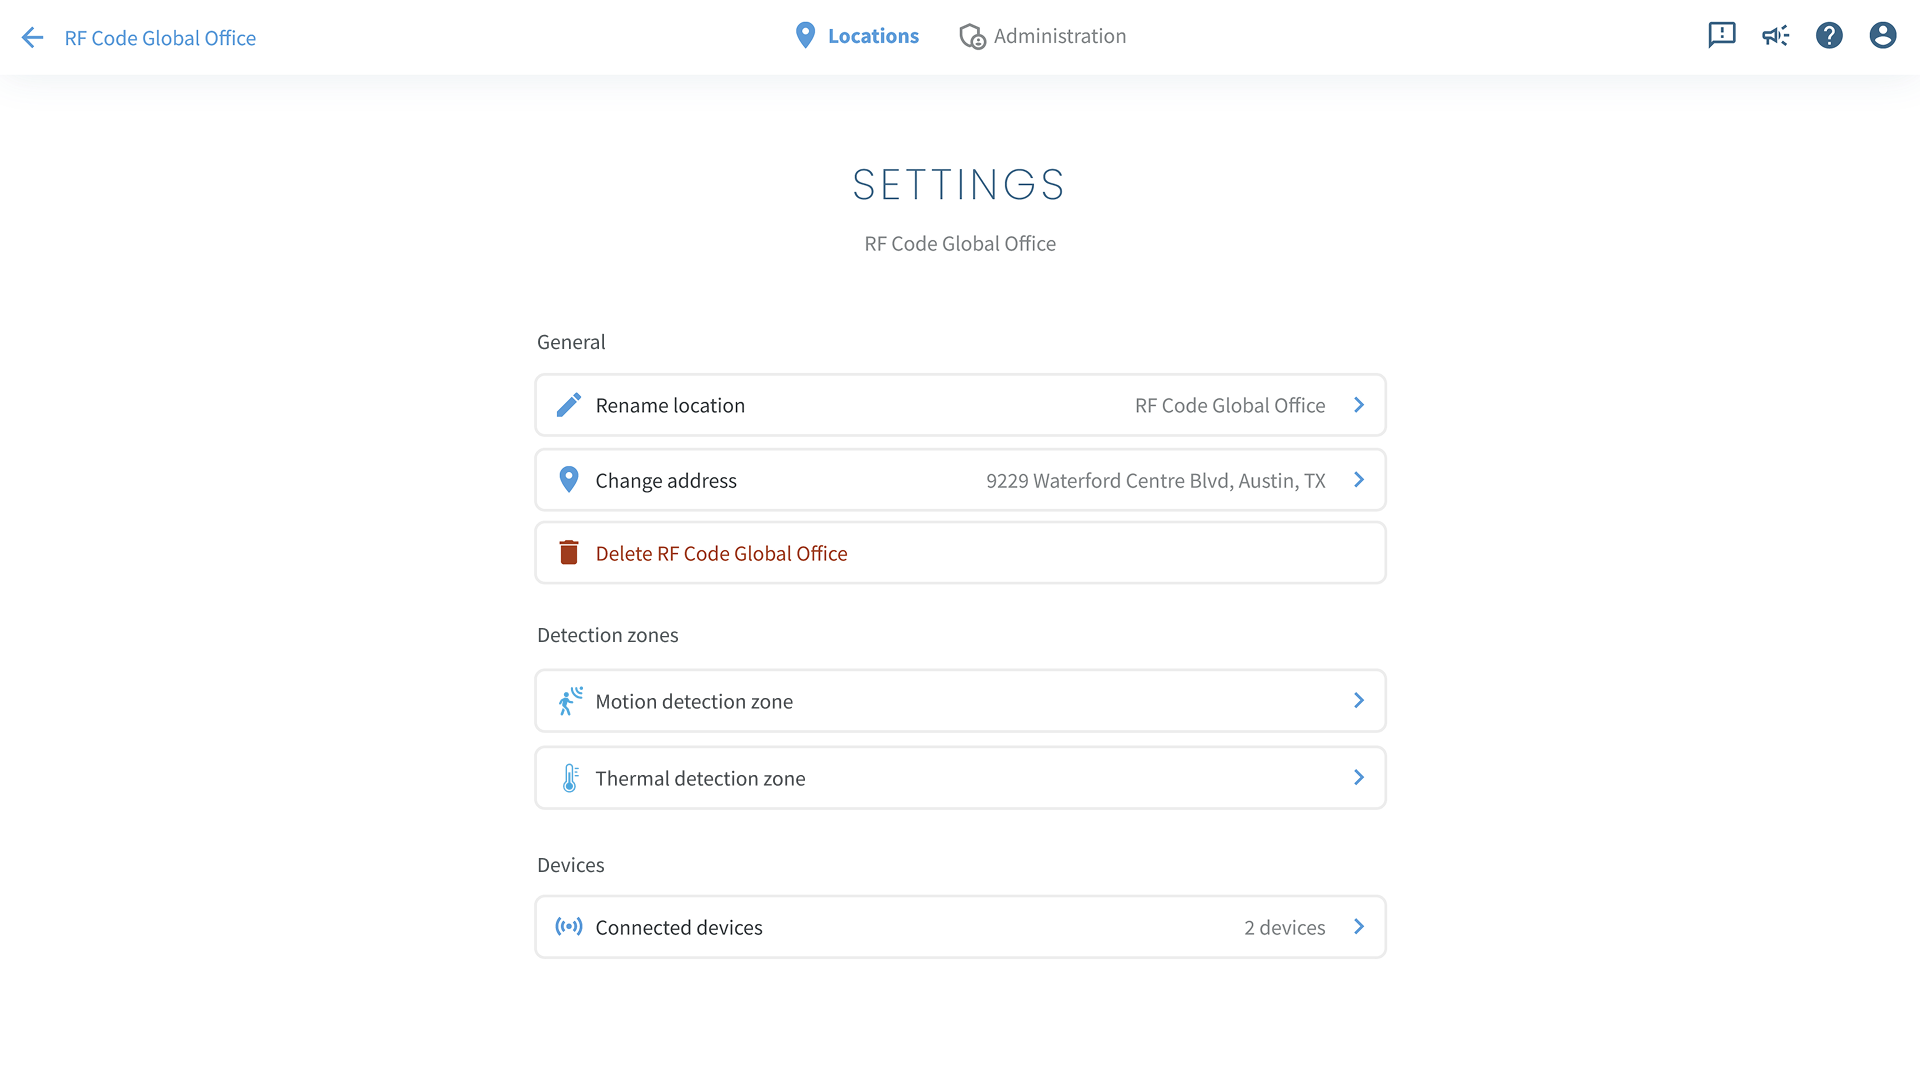Image resolution: width=1920 pixels, height=1080 pixels.
Task: Click the pencil icon for Rename location
Action: coord(568,405)
